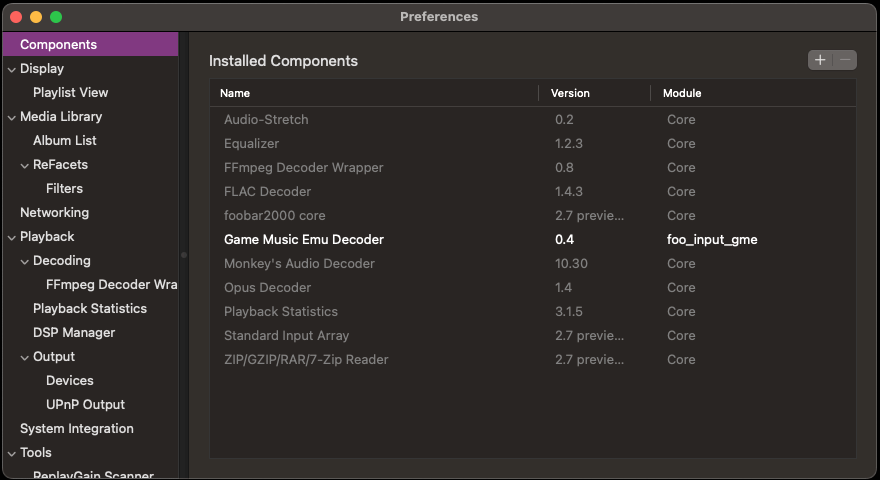Open Playlist View settings
Screen dimensions: 880x480
click(70, 93)
